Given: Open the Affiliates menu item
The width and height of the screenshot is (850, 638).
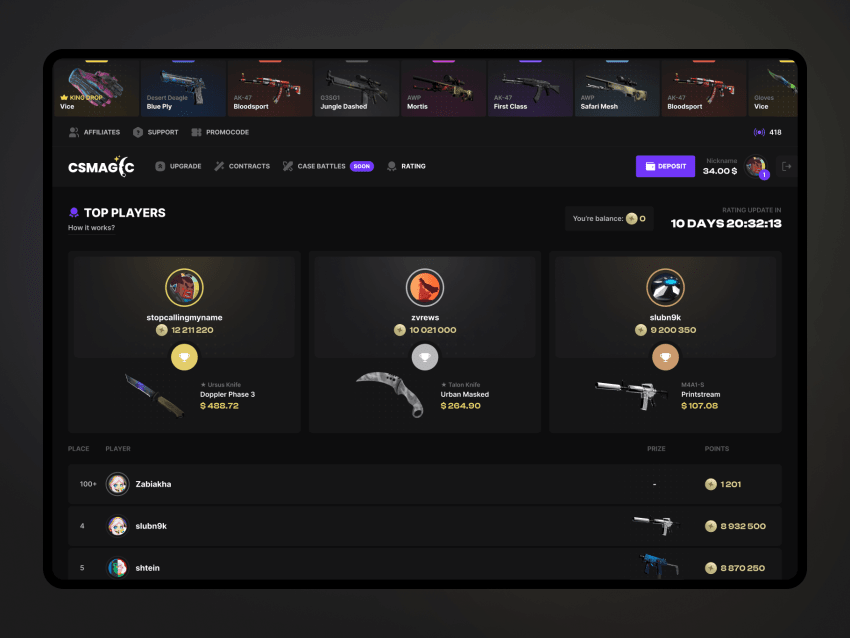Looking at the screenshot, I should tap(94, 132).
